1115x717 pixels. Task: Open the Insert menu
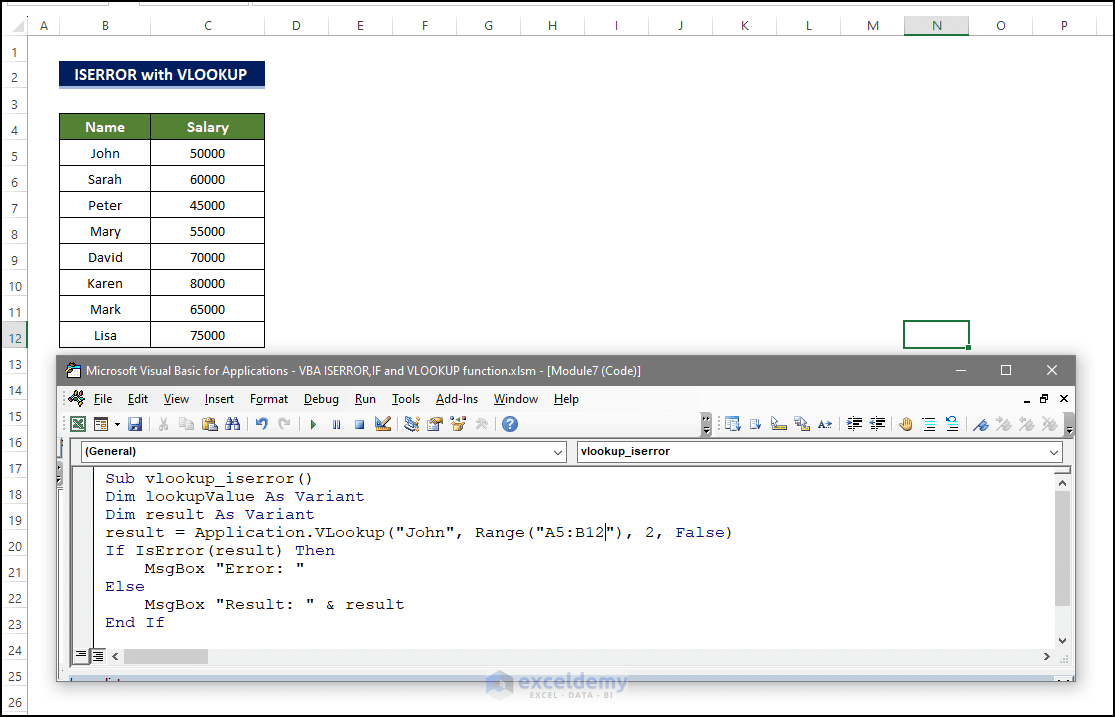[219, 399]
